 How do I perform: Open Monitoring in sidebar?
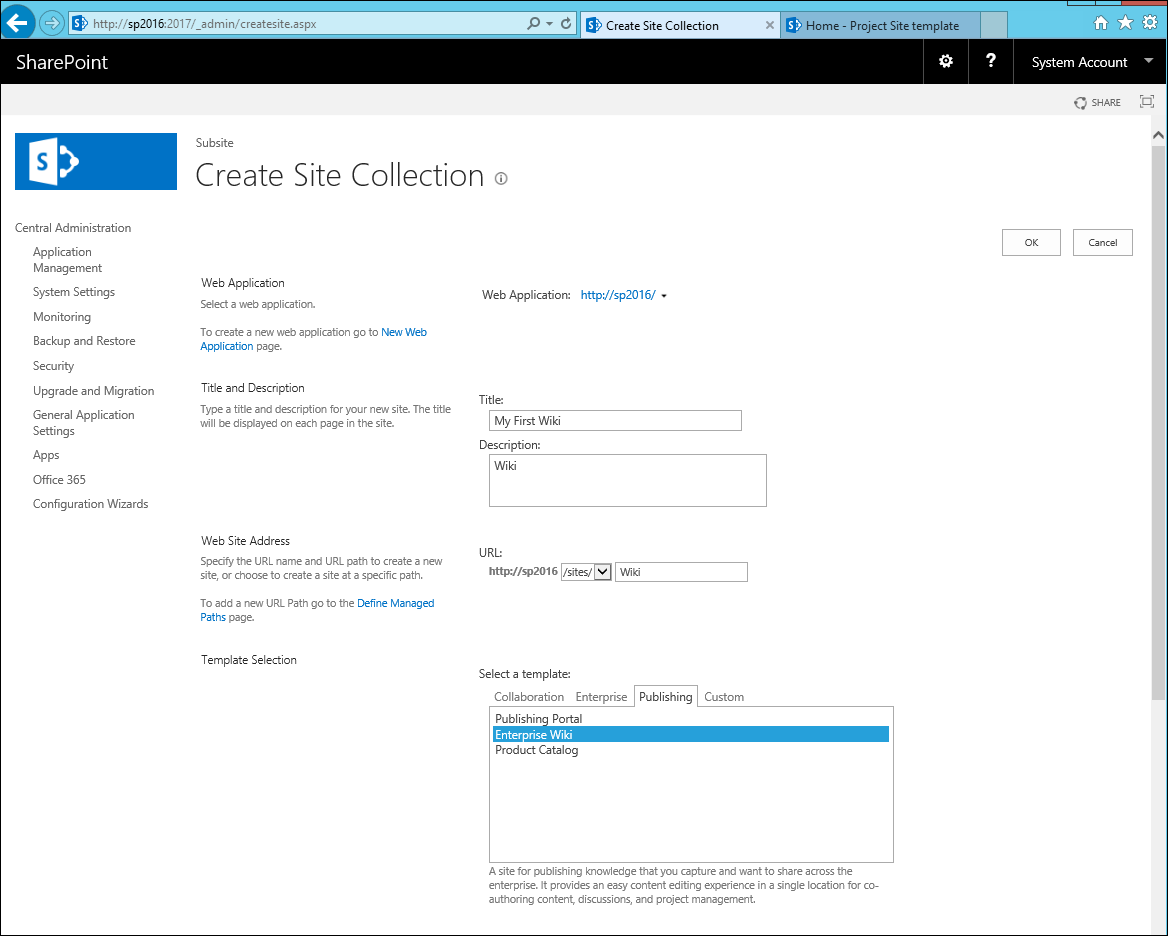(62, 316)
